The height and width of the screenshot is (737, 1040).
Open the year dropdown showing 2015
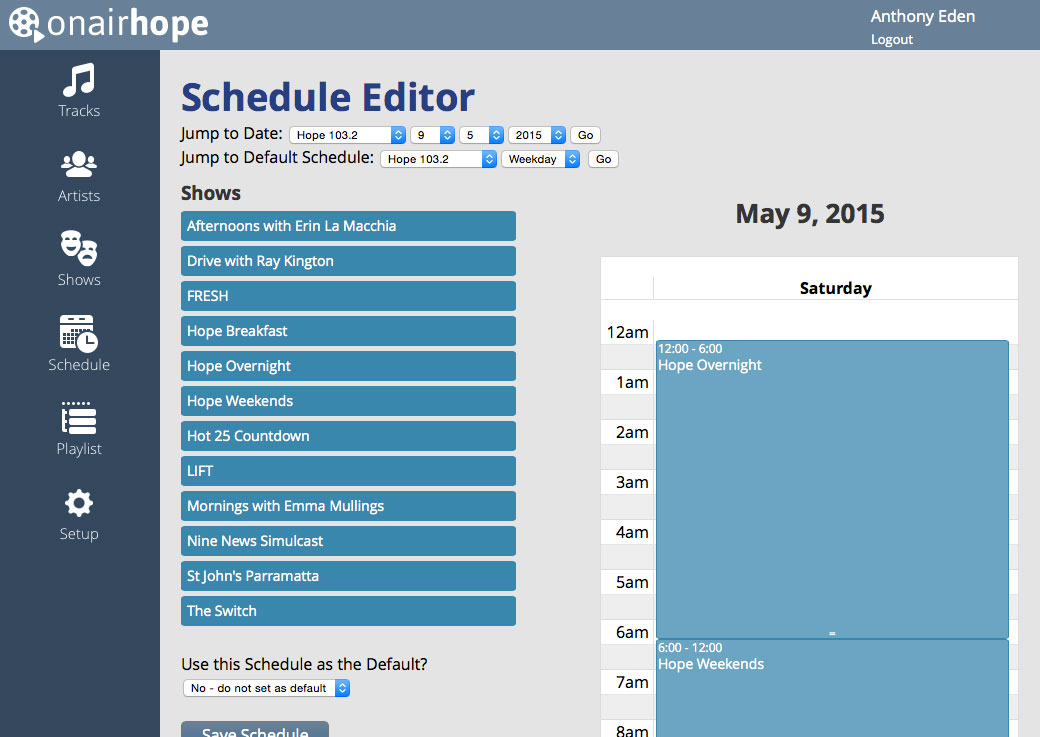click(537, 135)
